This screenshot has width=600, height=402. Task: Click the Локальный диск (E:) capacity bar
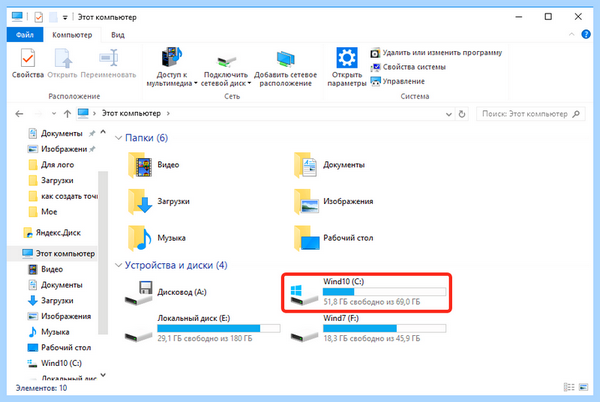218,328
